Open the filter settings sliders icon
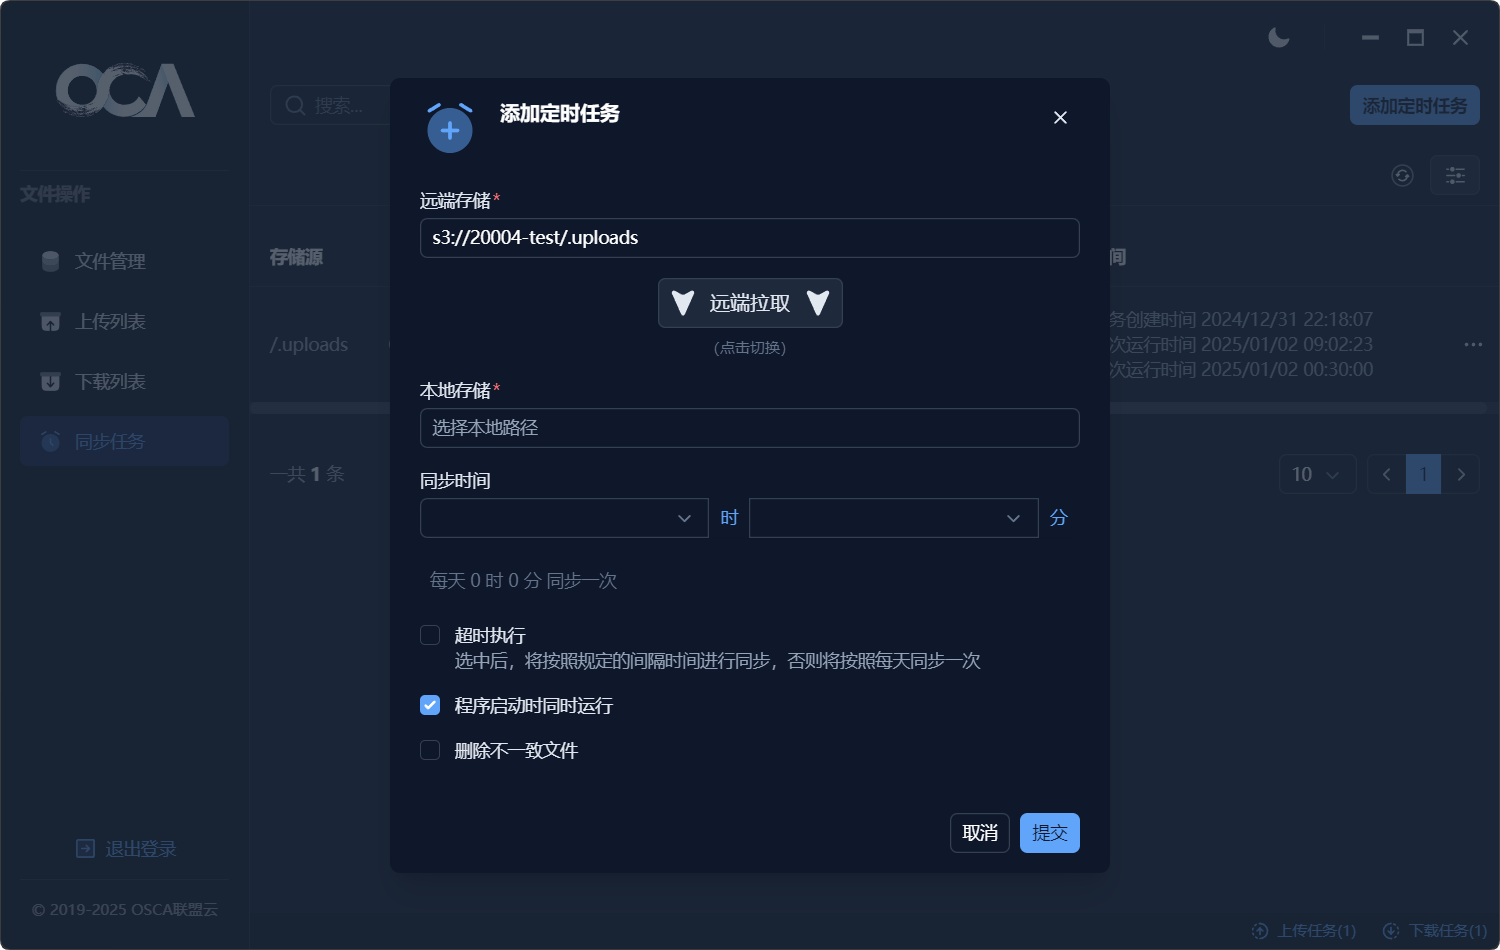Screen dimensions: 1500x950 (x=1454, y=176)
